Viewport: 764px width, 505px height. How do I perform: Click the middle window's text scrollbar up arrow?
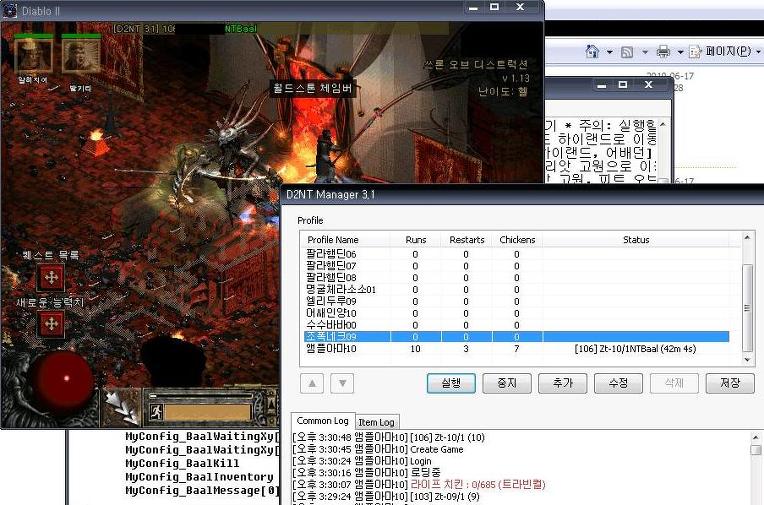[663, 124]
